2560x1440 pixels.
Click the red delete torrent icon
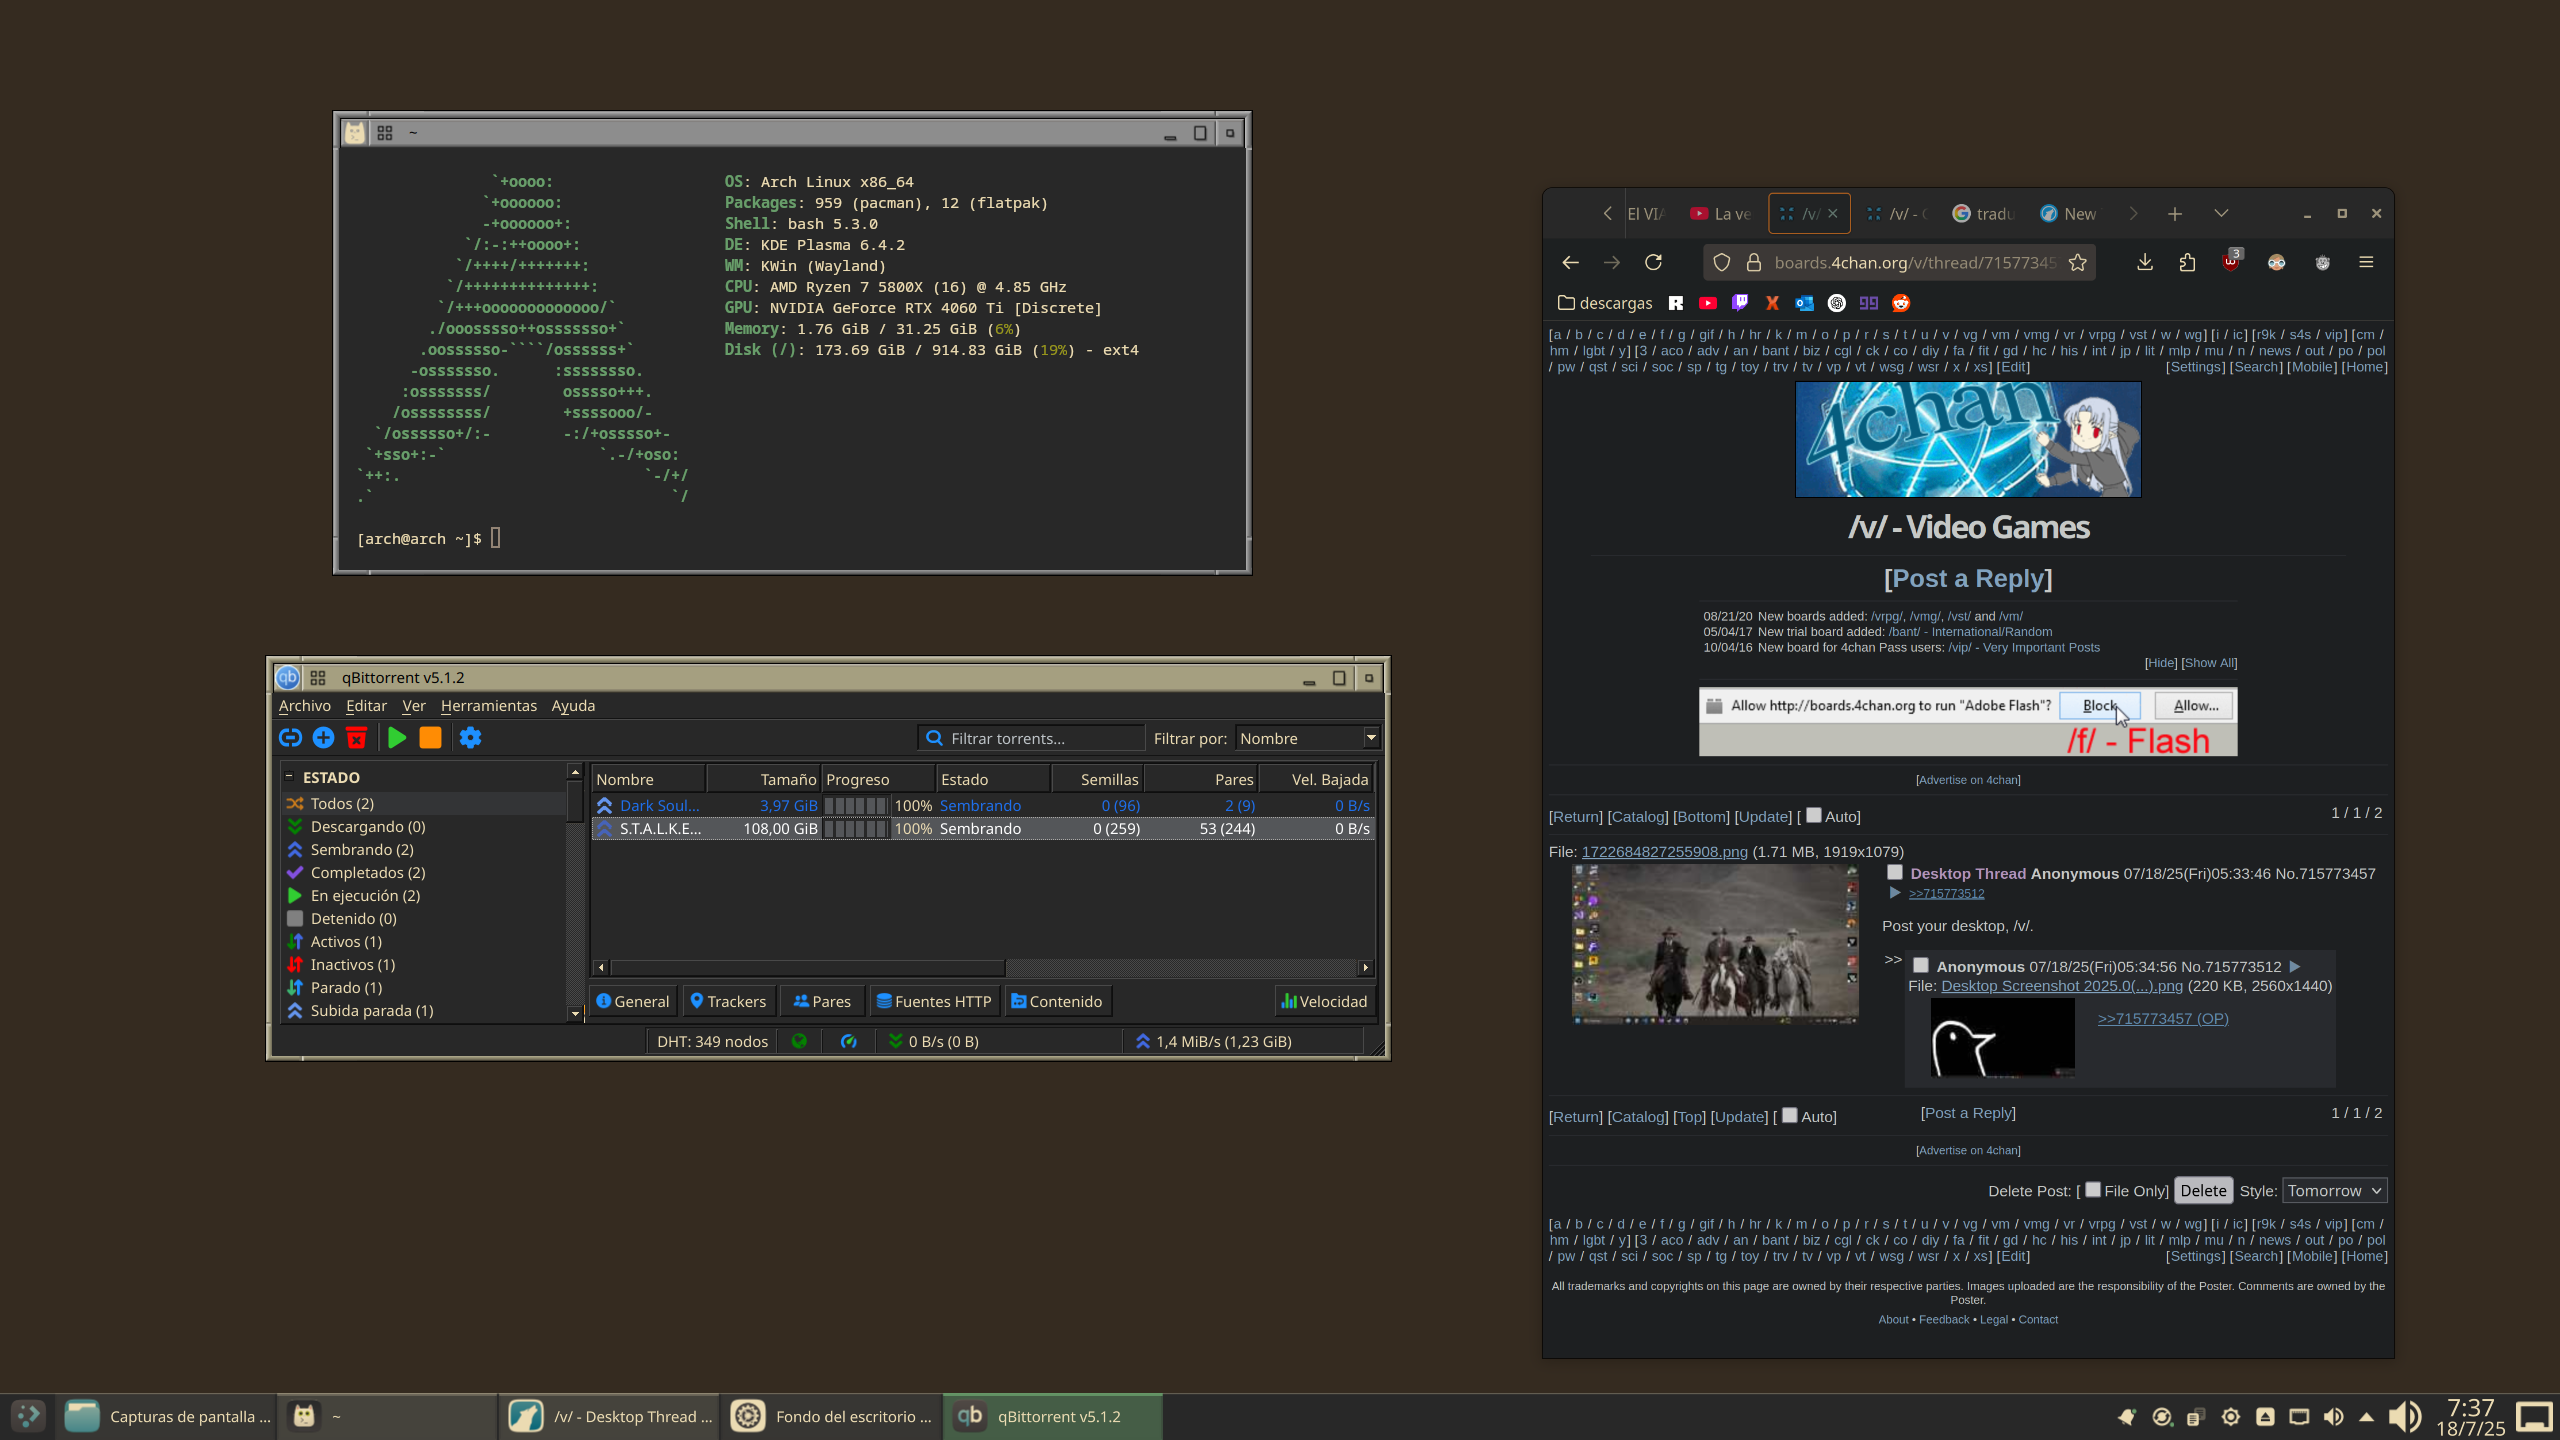(x=356, y=738)
